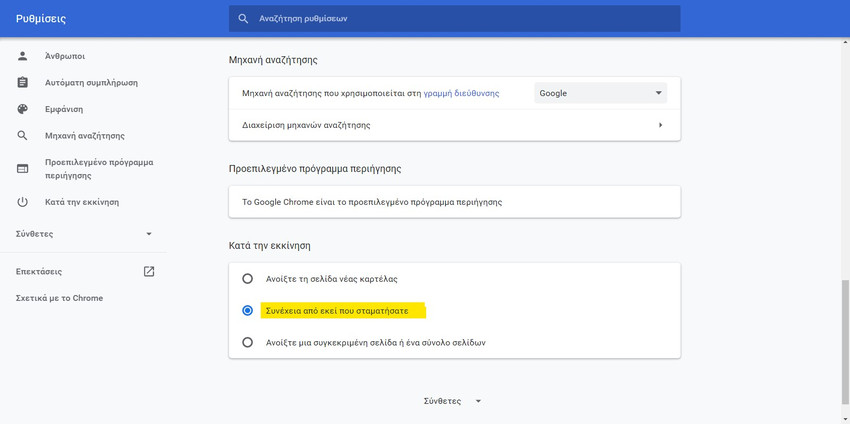
Task: Select the Συνέχεια από εκεί που σταματήσατε radio button
Action: tap(247, 311)
